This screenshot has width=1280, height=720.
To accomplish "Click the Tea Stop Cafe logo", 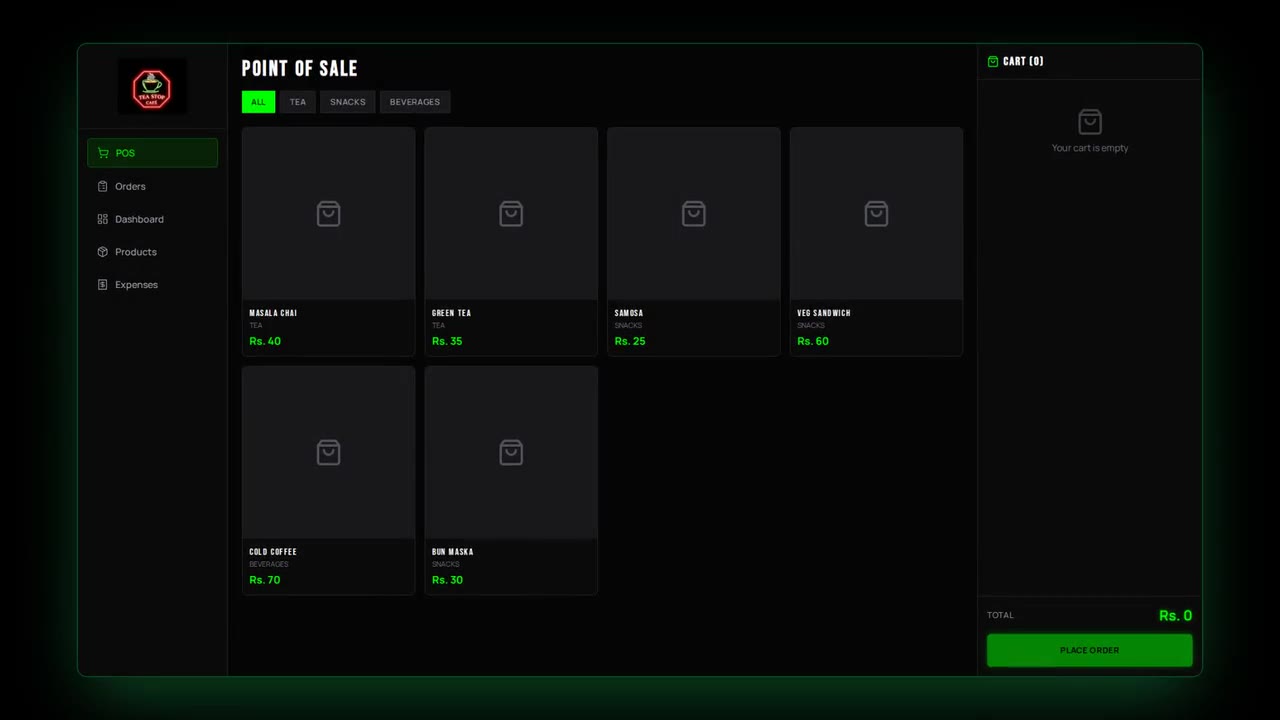I will (152, 87).
